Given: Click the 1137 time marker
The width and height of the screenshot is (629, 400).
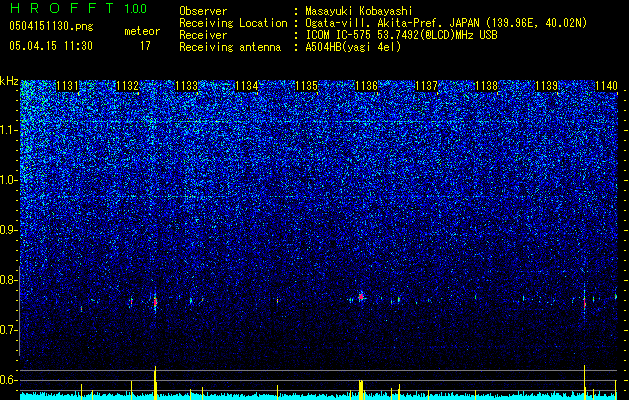Looking at the screenshot, I should (426, 86).
